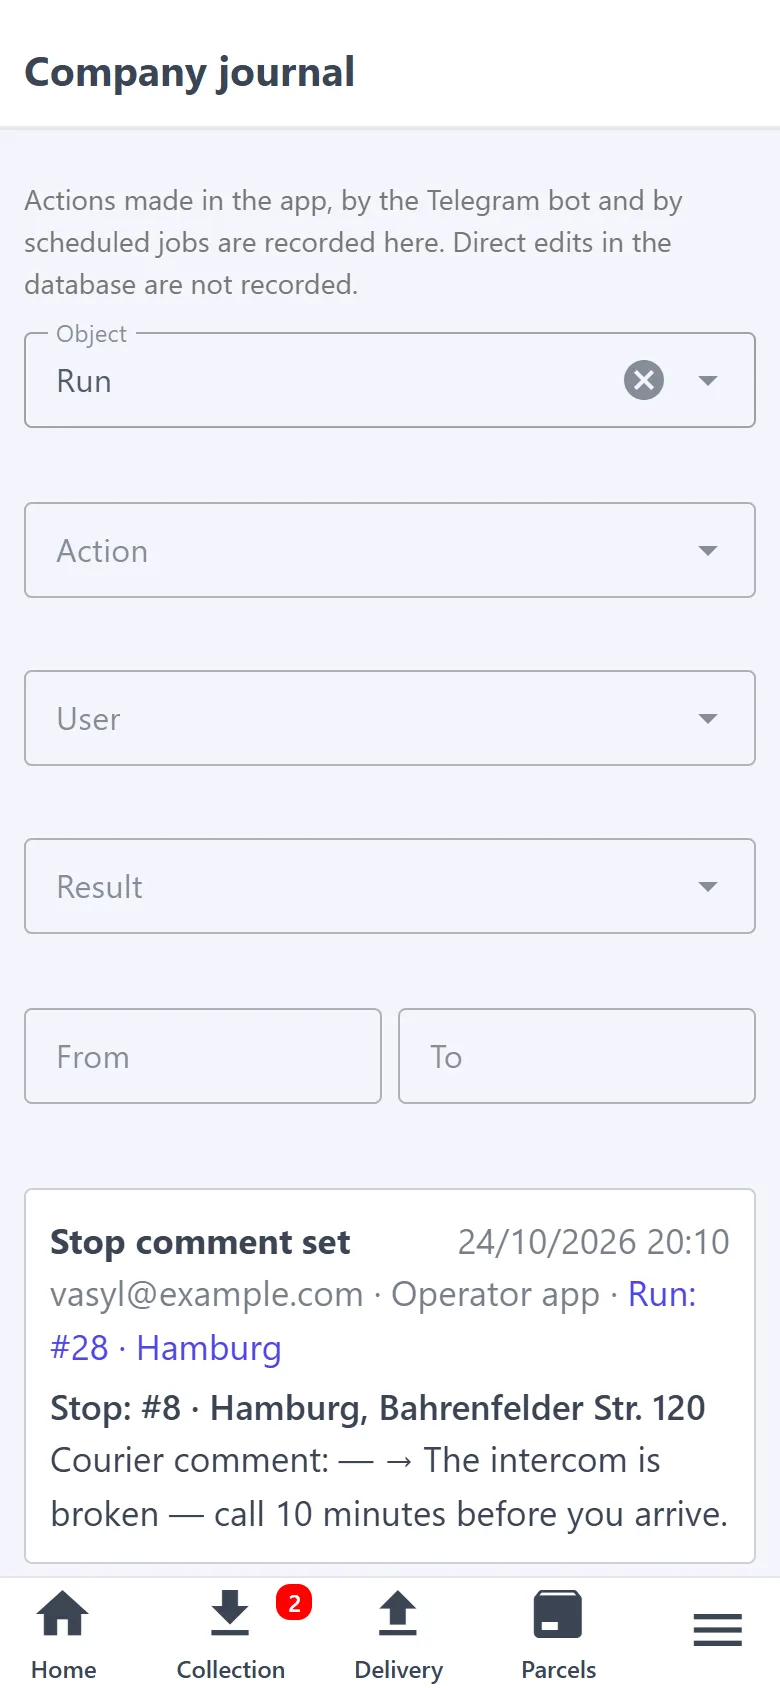Tap the red Collection badge showing 2
780x1688 pixels.
(294, 1603)
